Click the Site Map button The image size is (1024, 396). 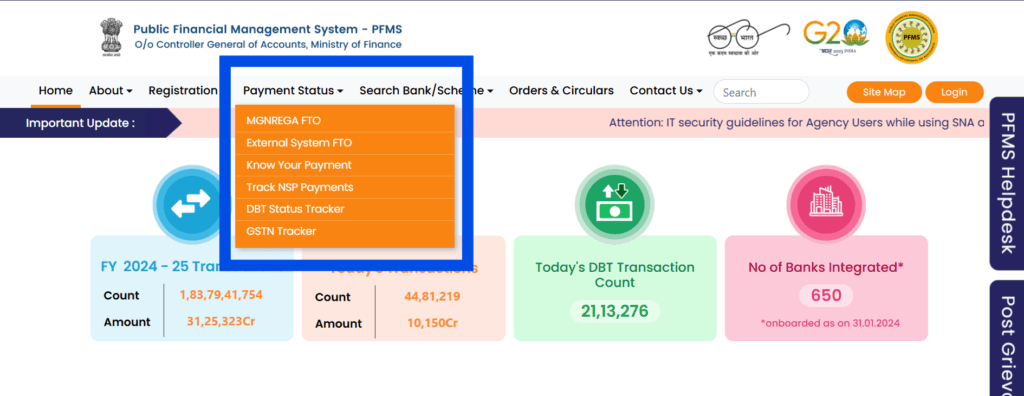pos(884,92)
